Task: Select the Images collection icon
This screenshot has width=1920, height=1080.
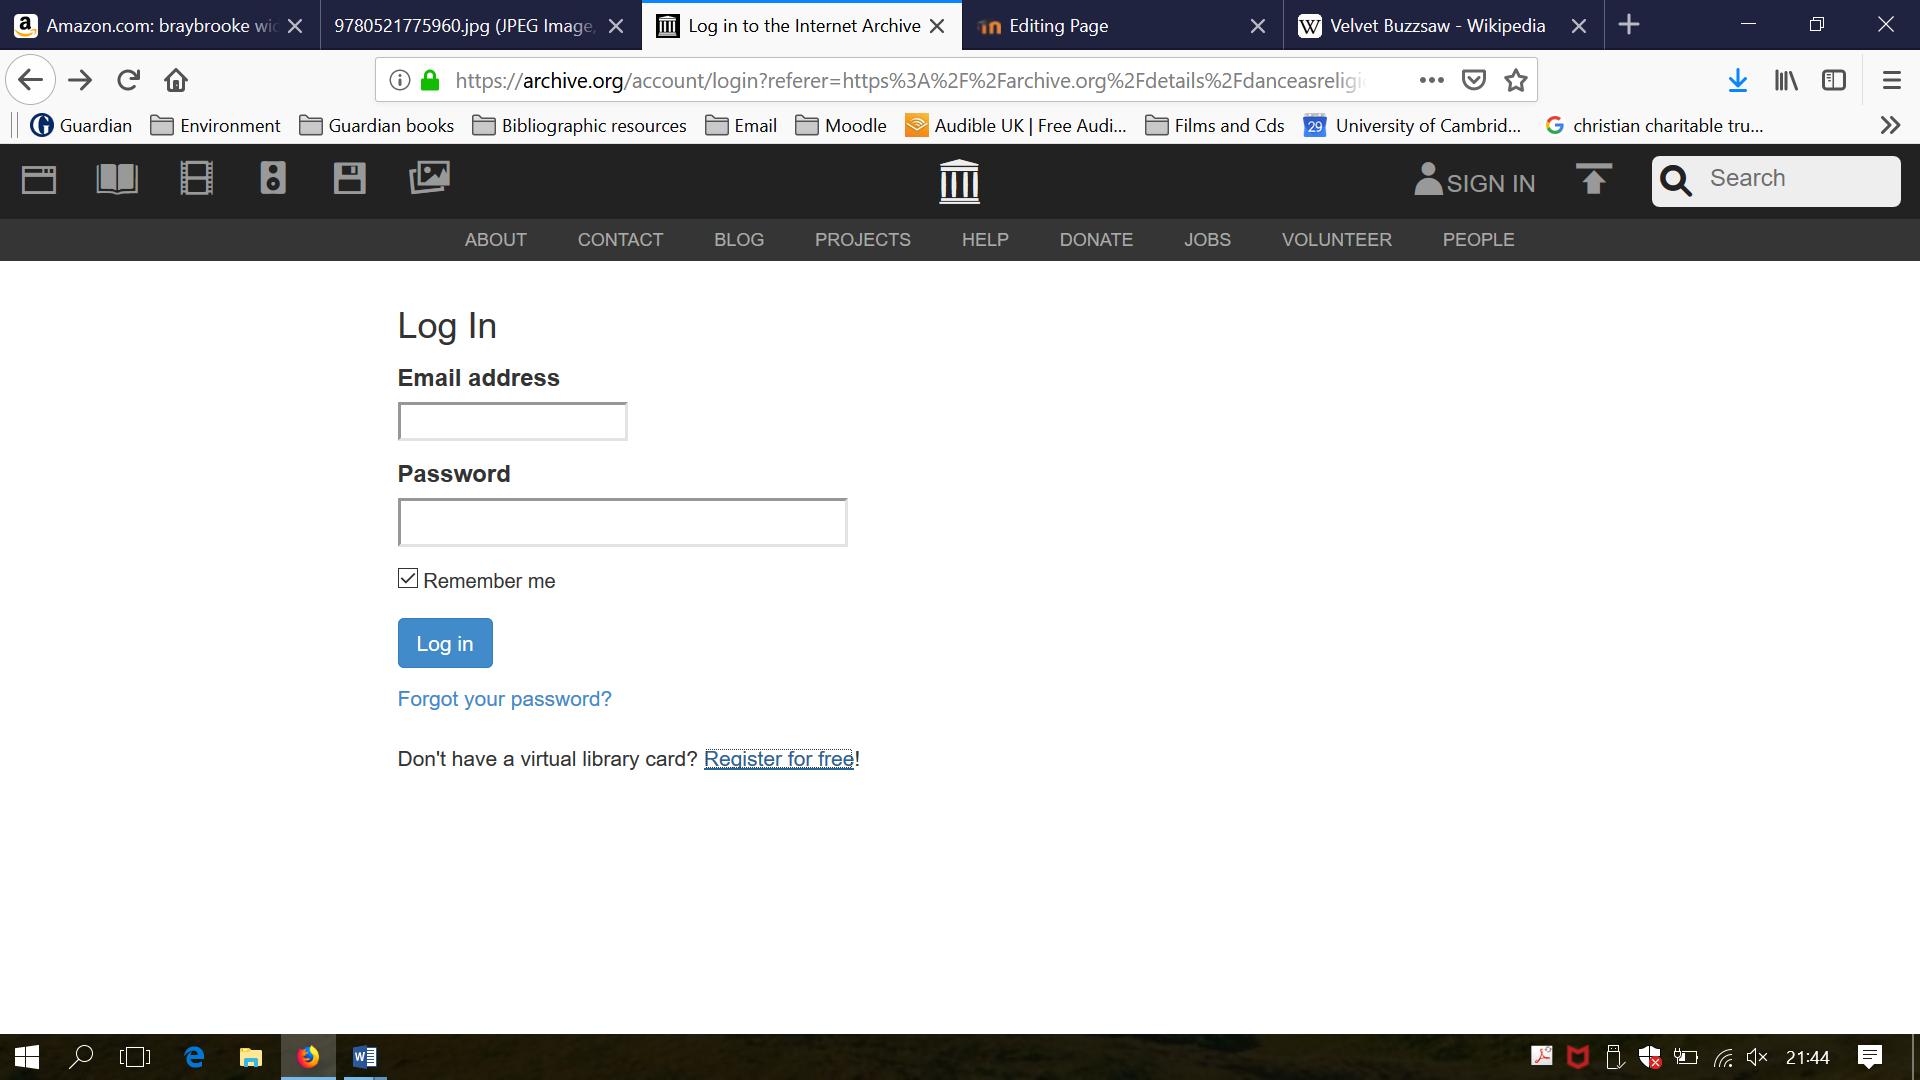Action: coord(429,179)
